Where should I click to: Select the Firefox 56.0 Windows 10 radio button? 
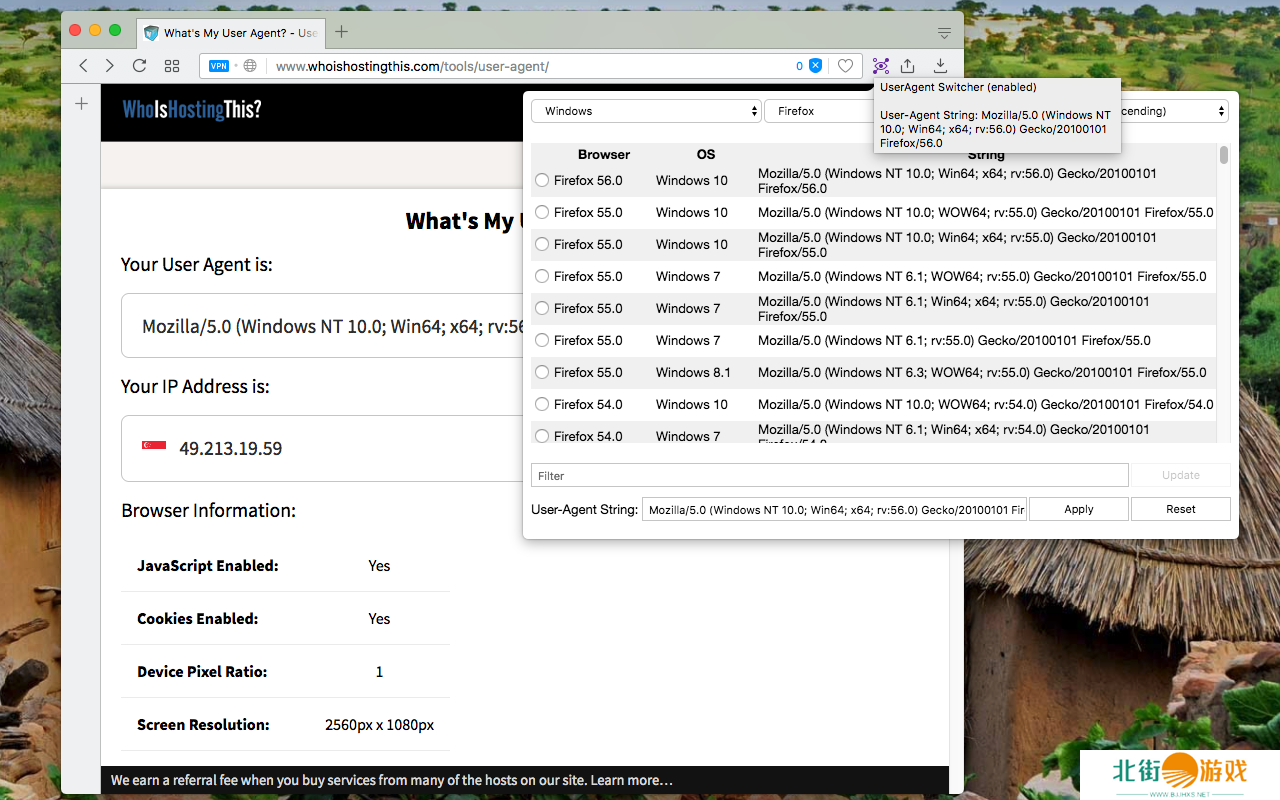click(542, 181)
